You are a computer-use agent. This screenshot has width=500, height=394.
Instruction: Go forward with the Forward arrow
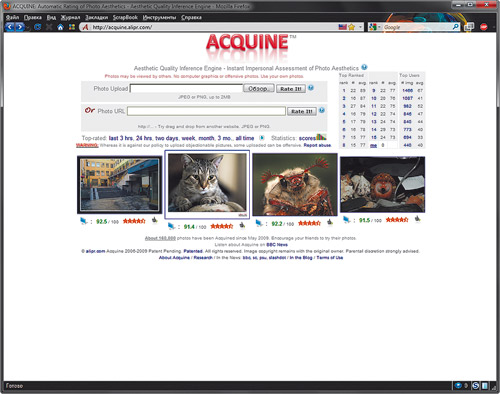[x=20, y=27]
